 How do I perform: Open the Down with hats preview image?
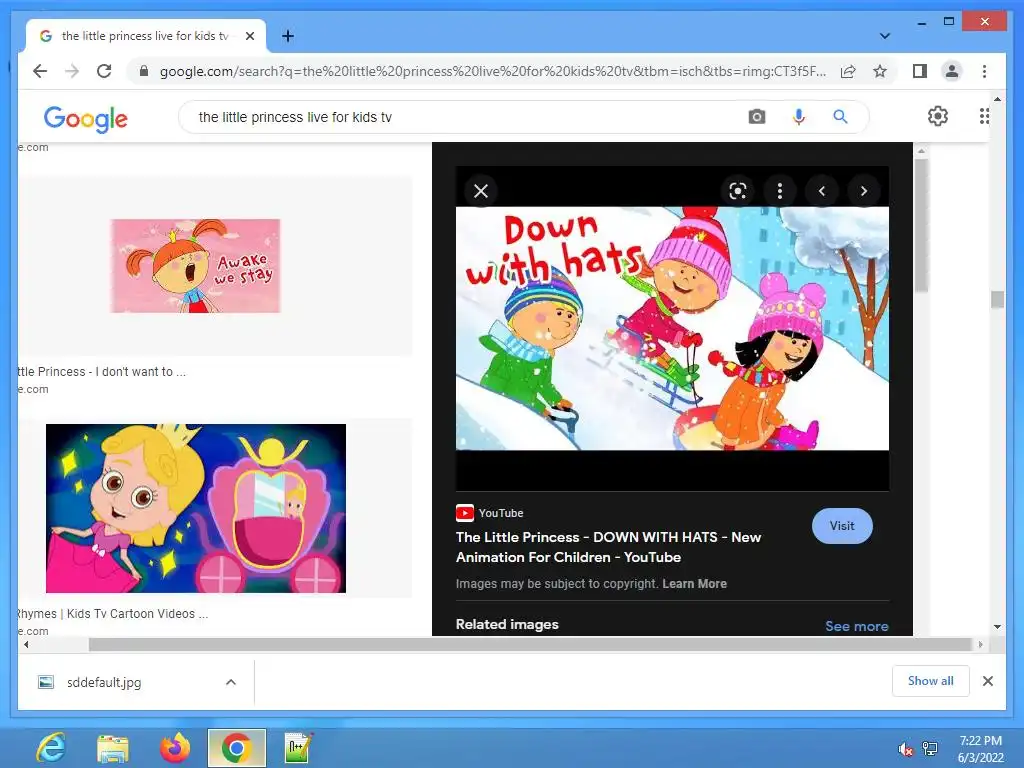[672, 328]
